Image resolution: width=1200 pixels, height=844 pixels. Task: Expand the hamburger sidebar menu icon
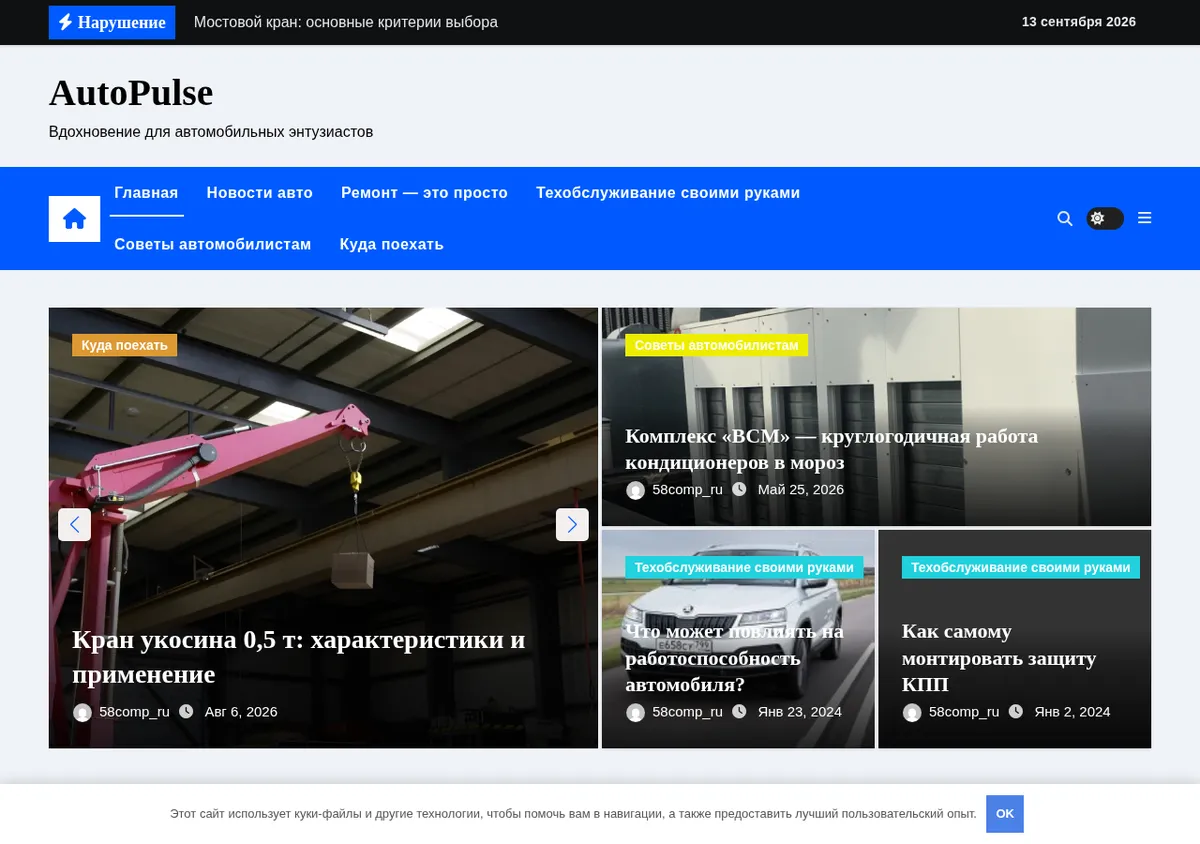(1145, 218)
